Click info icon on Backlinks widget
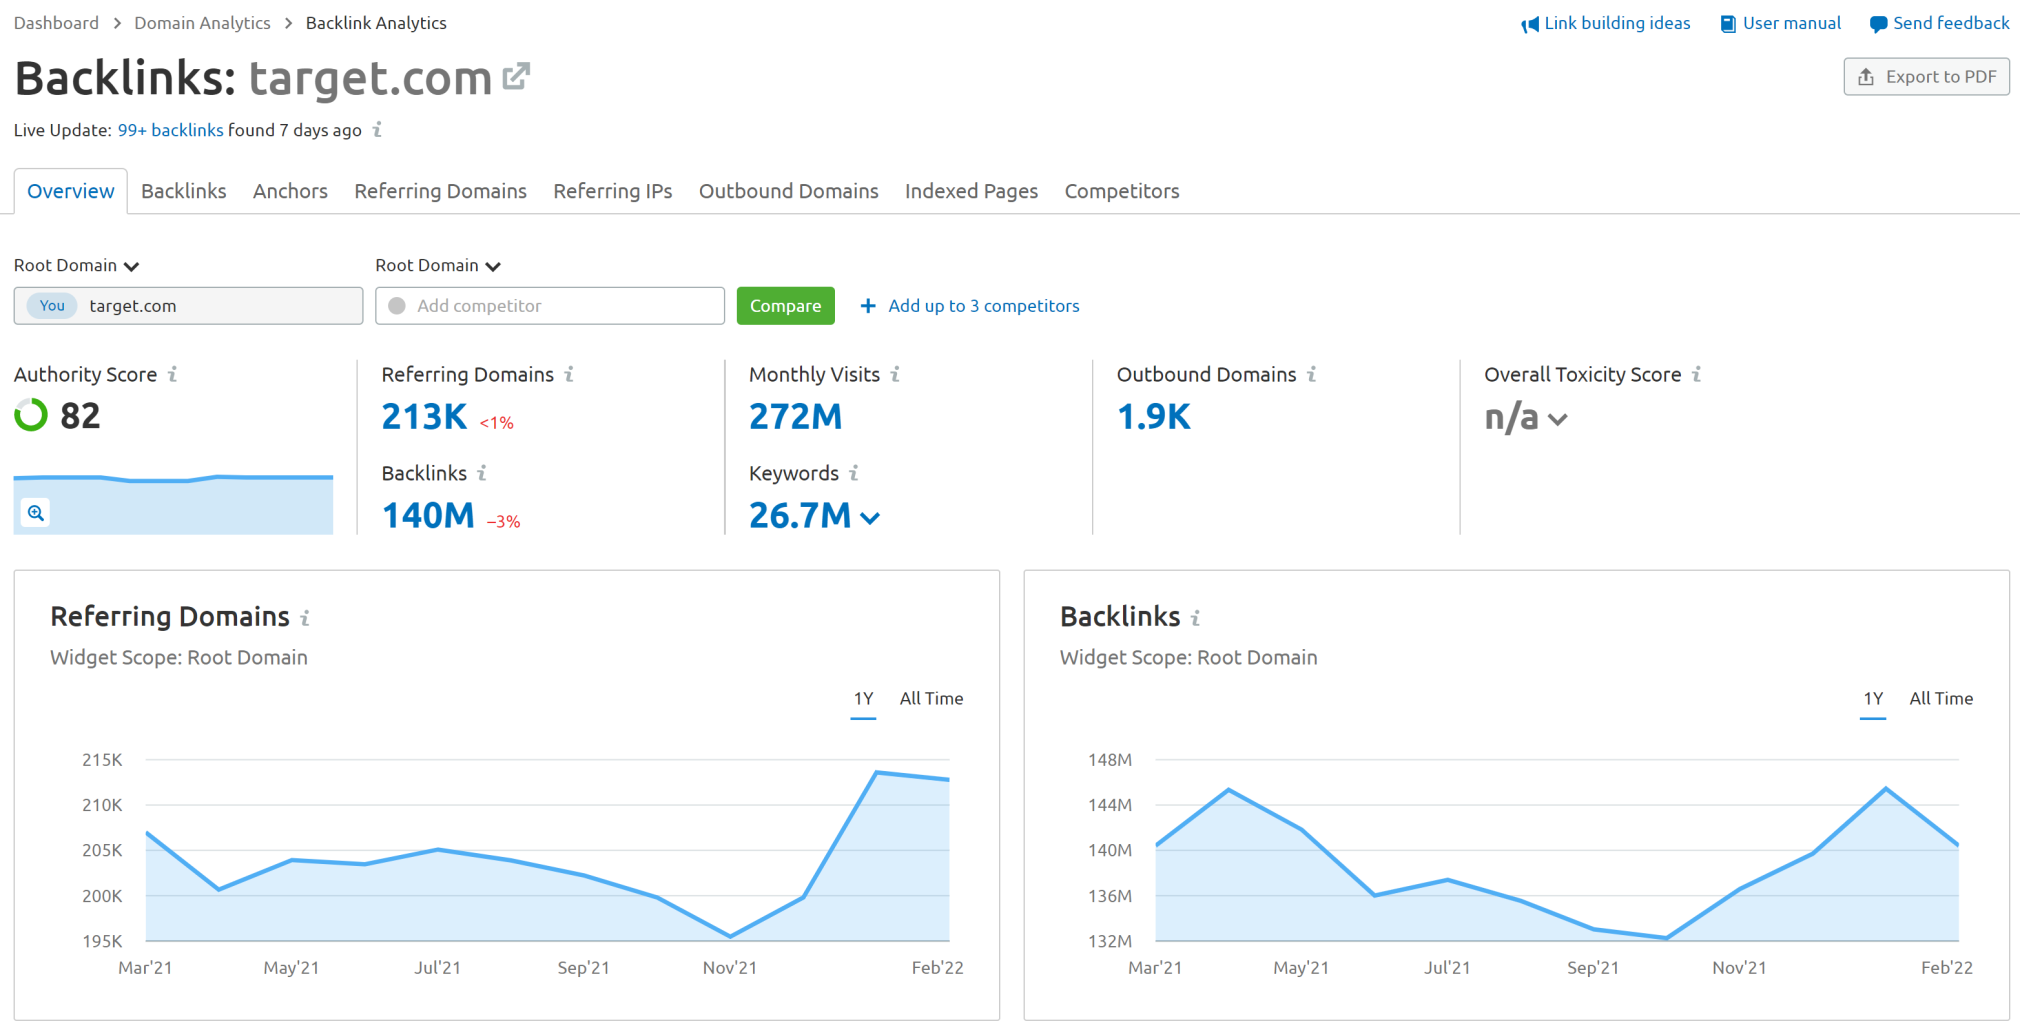The height and width of the screenshot is (1030, 2020). pos(1195,618)
